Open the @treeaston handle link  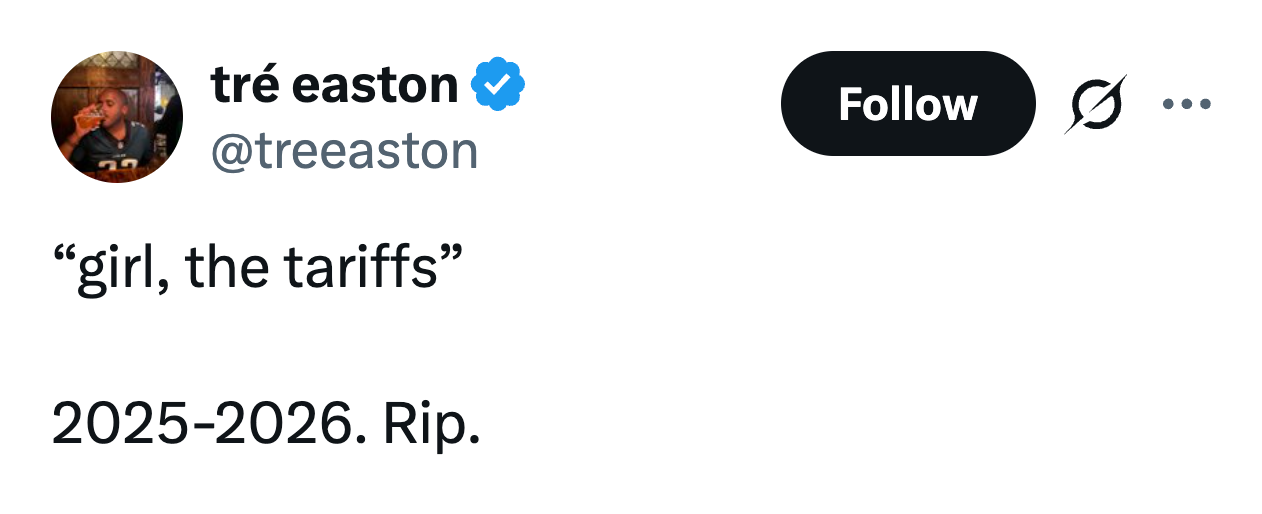344,150
